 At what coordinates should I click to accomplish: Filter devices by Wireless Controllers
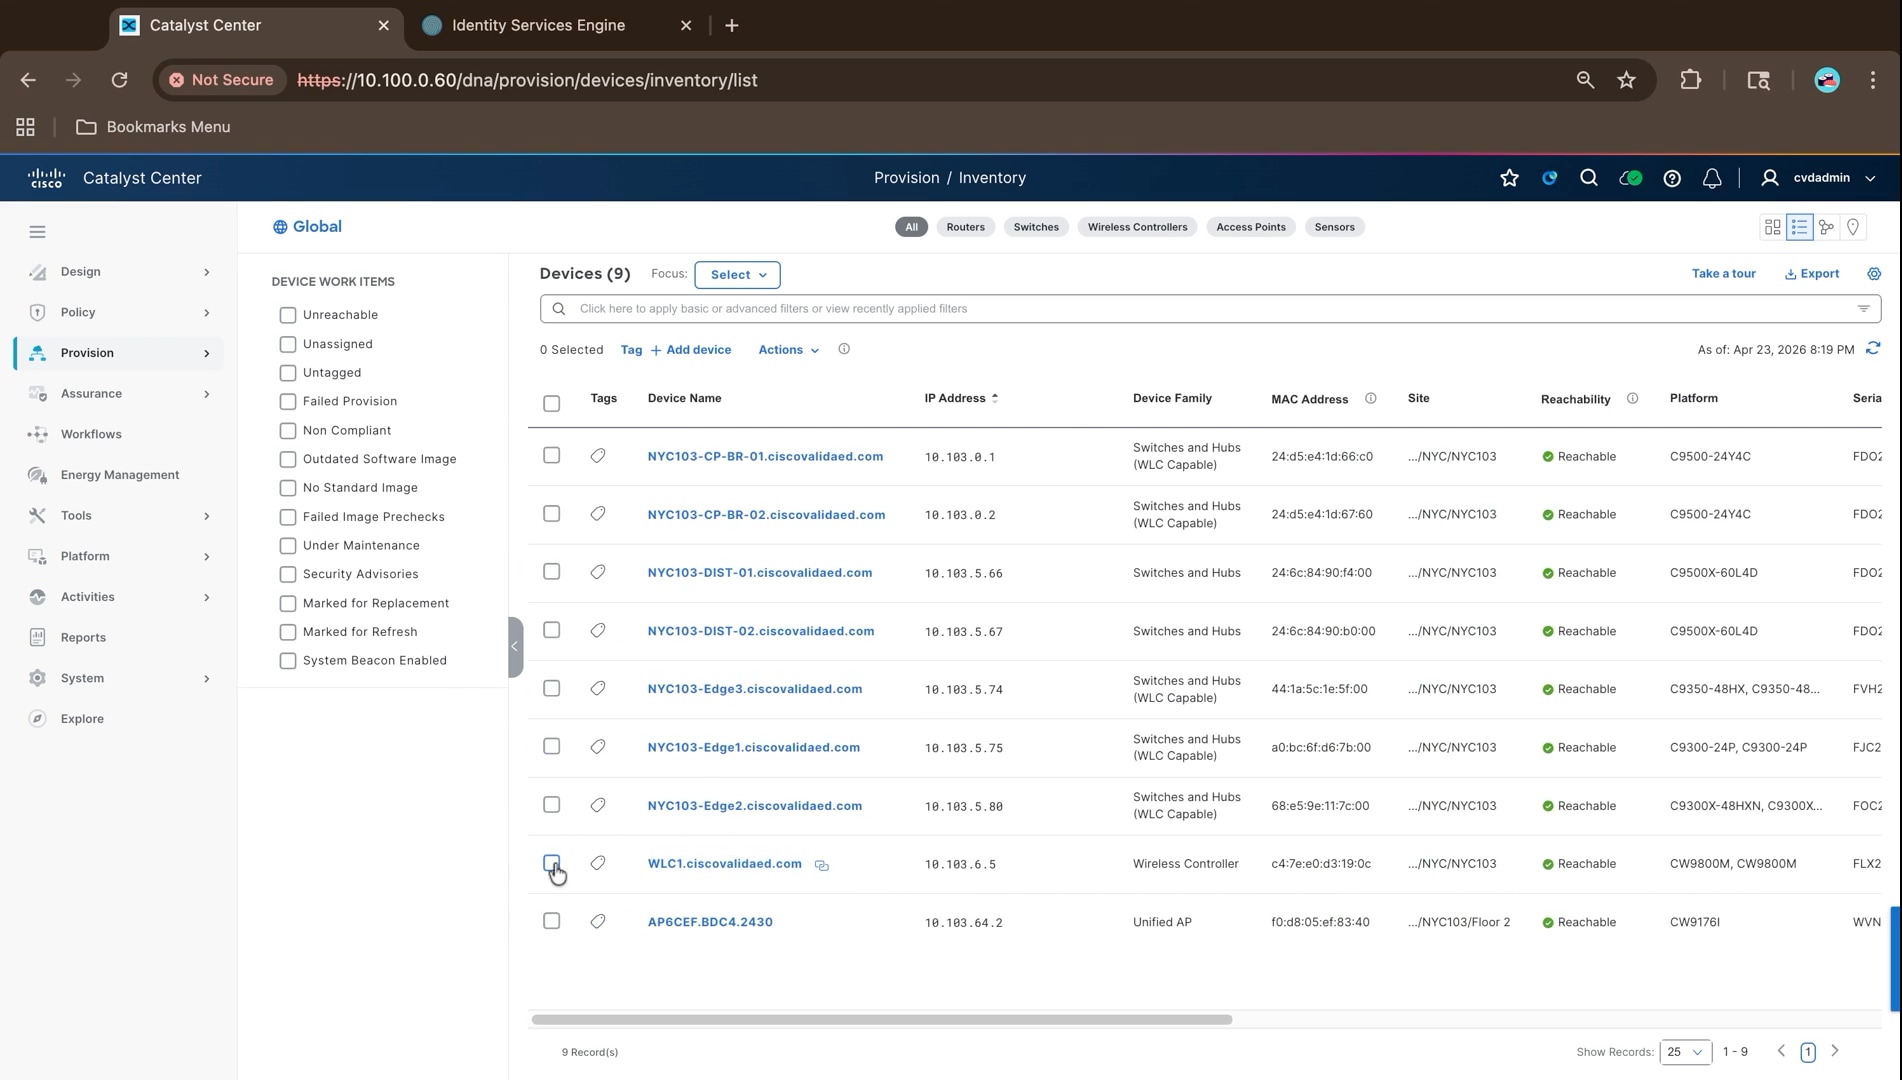pyautogui.click(x=1137, y=227)
